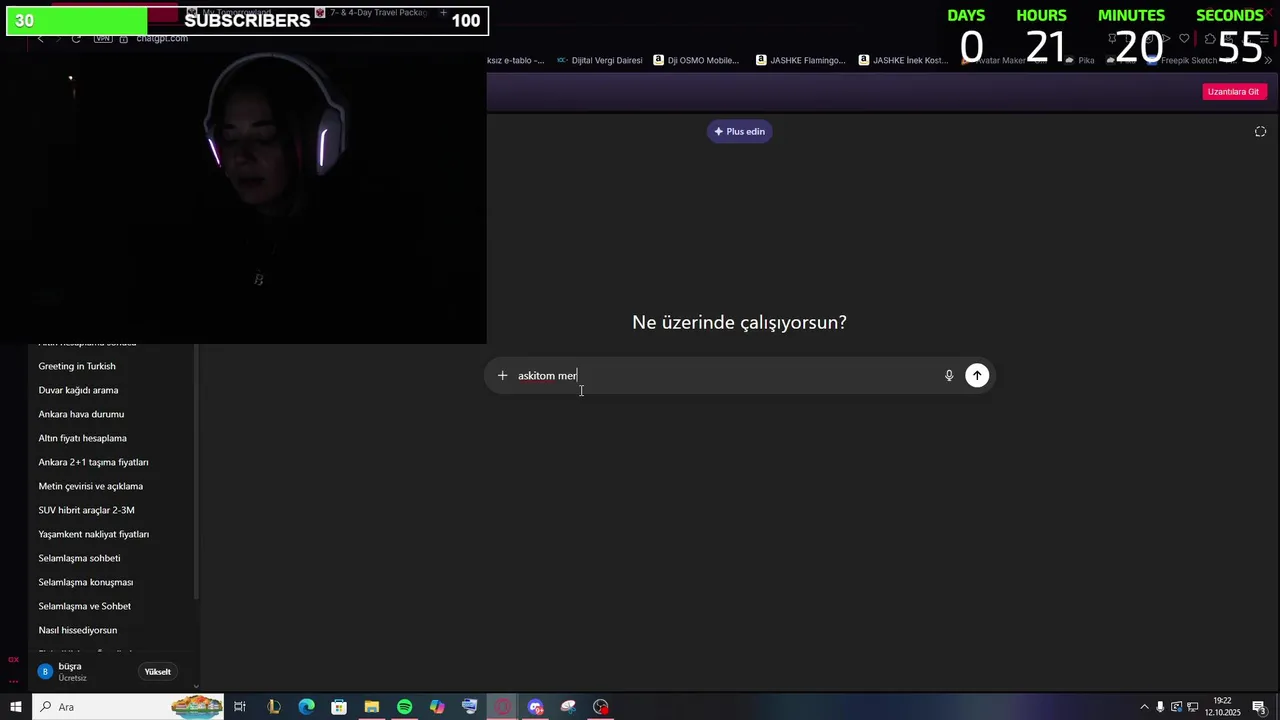The width and height of the screenshot is (1280, 720).
Task: Click the Windows taskbar search box 'Ara'
Action: pyautogui.click(x=130, y=707)
